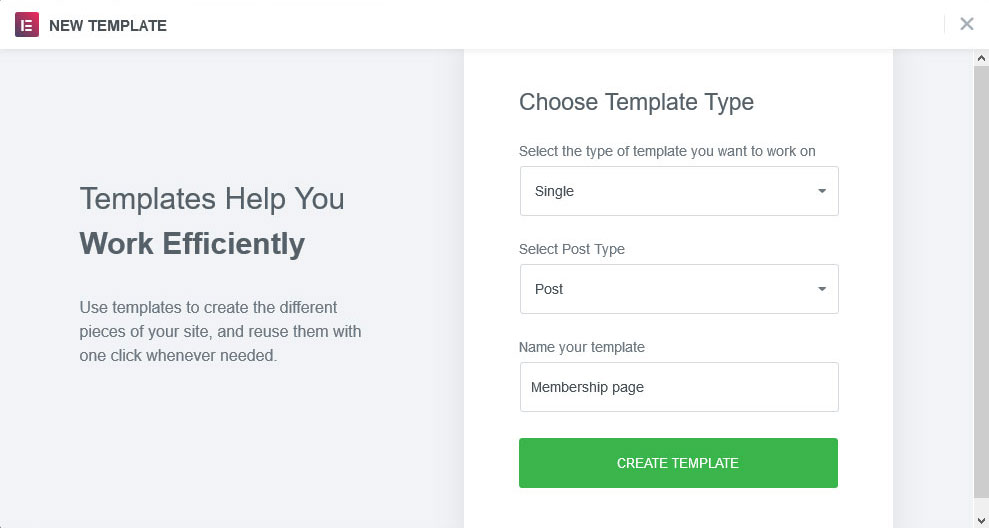The height and width of the screenshot is (528, 989).
Task: Click the caret arrow of the Post dropdown
Action: click(x=822, y=289)
